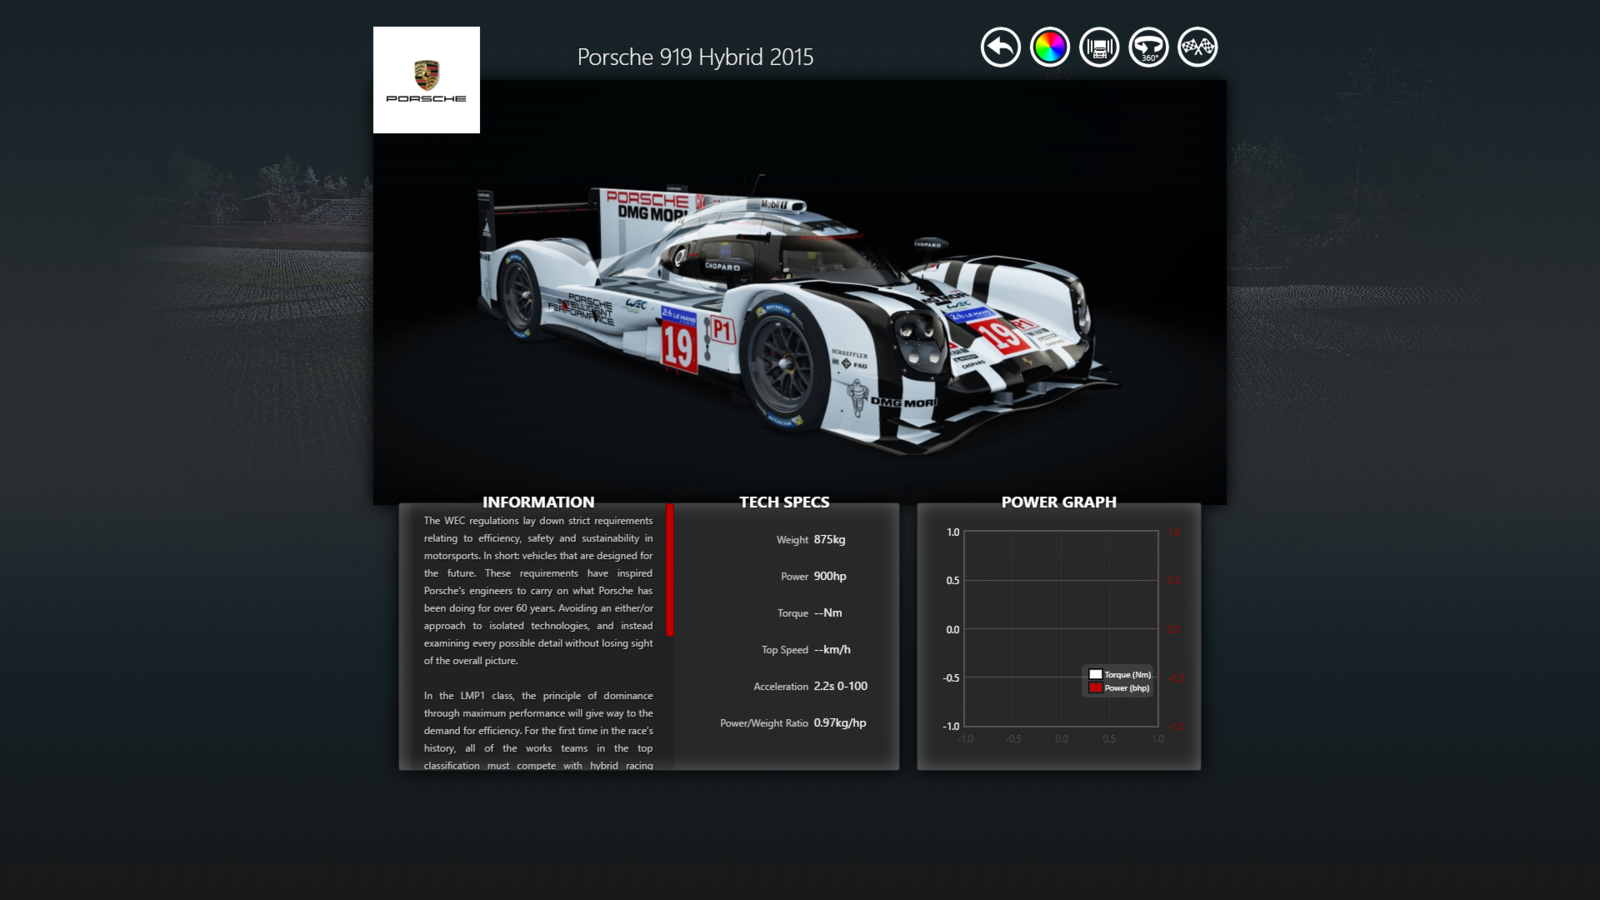Click the paragraph starting 'The WEC regulations'
The image size is (1600, 900).
[x=538, y=590]
